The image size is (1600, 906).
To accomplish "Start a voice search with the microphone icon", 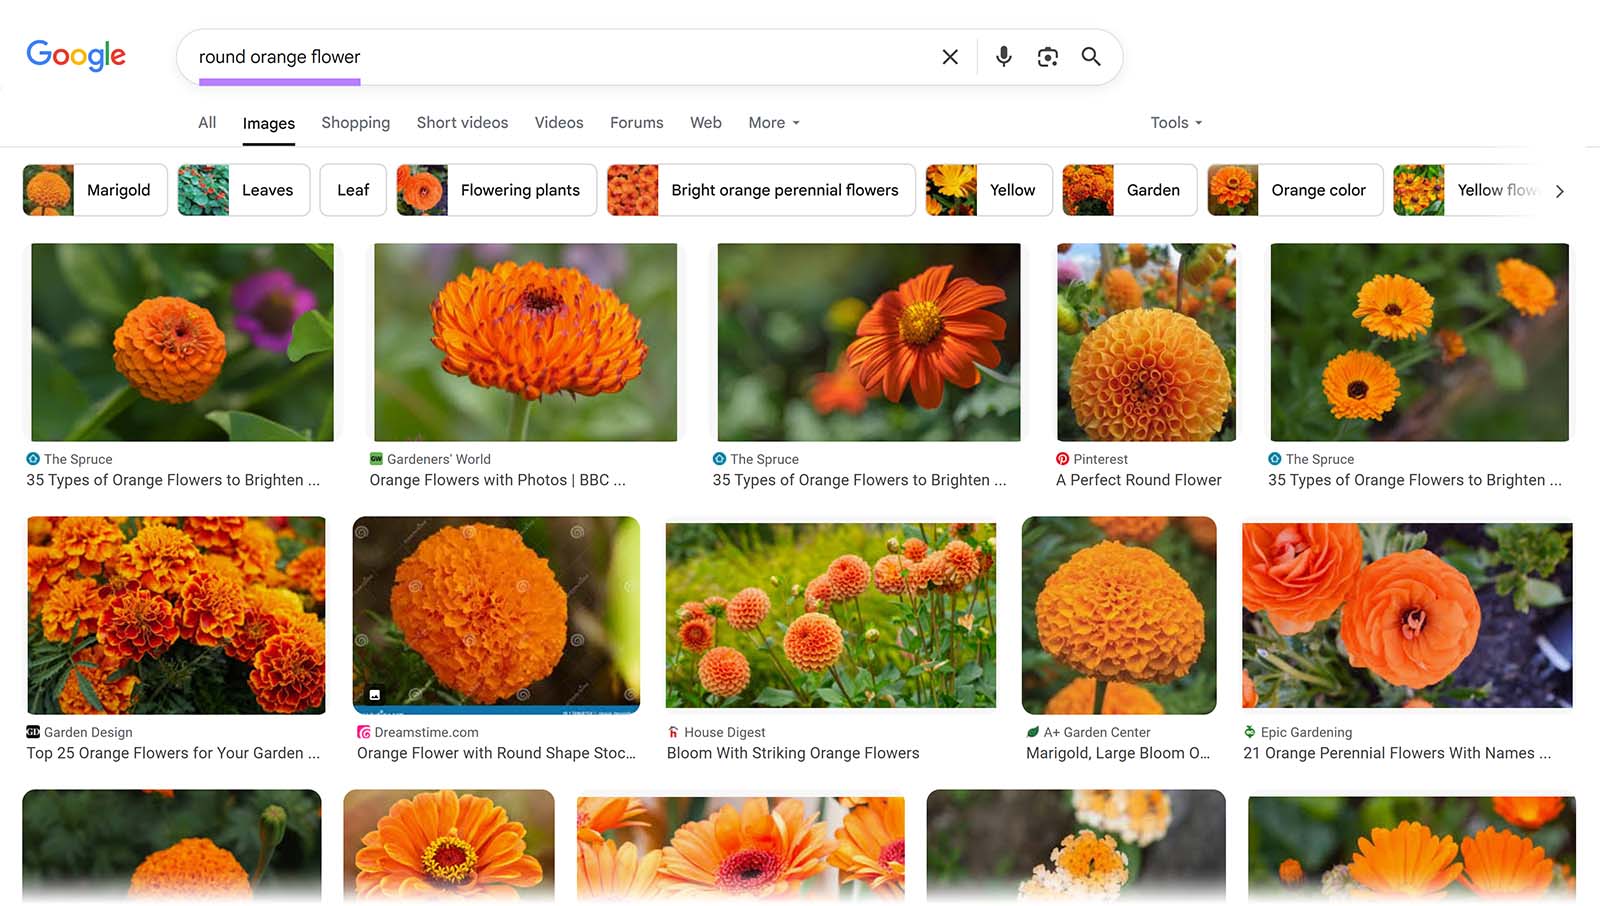I will pyautogui.click(x=1003, y=57).
